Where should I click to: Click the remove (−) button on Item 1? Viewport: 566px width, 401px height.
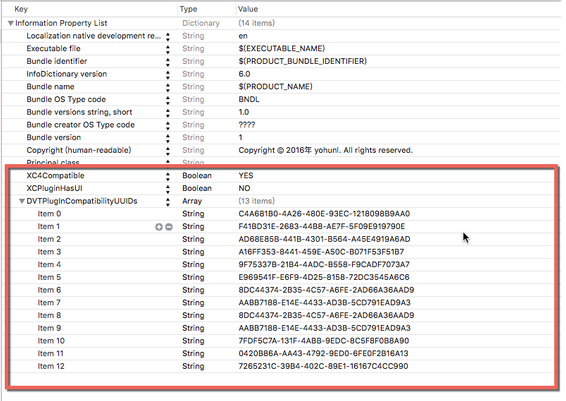tap(169, 227)
